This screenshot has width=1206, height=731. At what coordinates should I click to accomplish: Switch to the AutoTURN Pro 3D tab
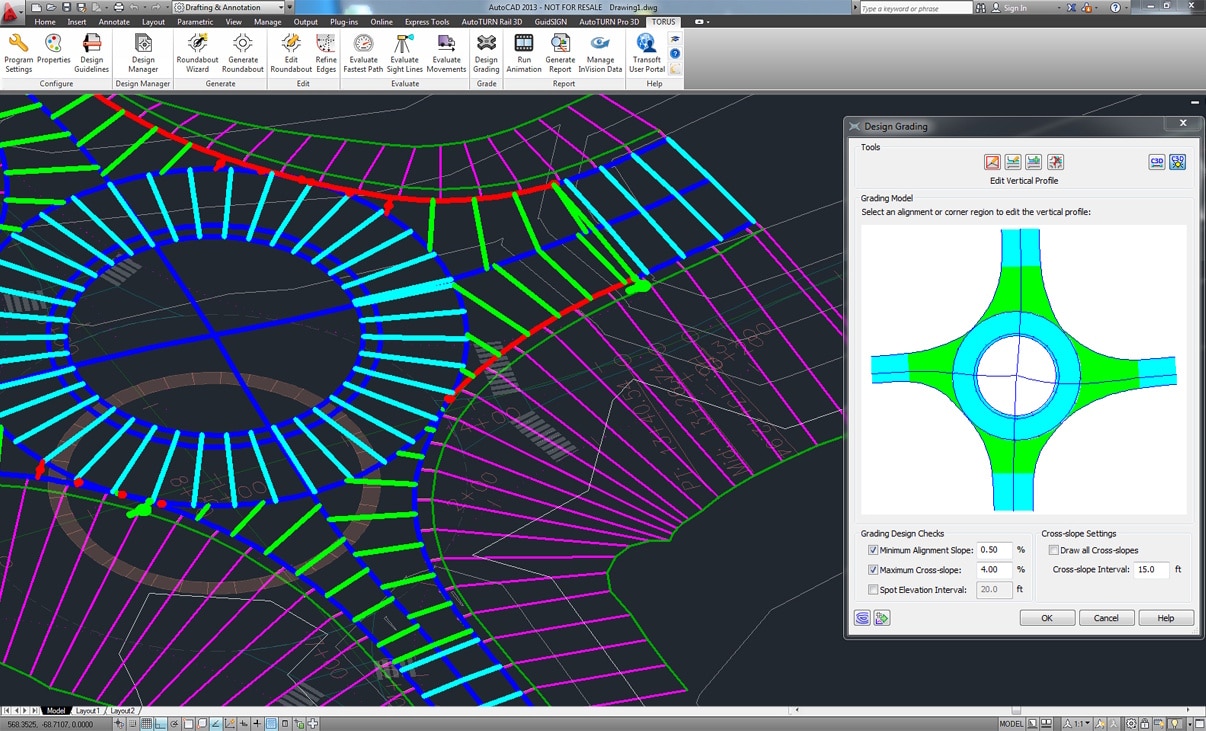pos(609,21)
